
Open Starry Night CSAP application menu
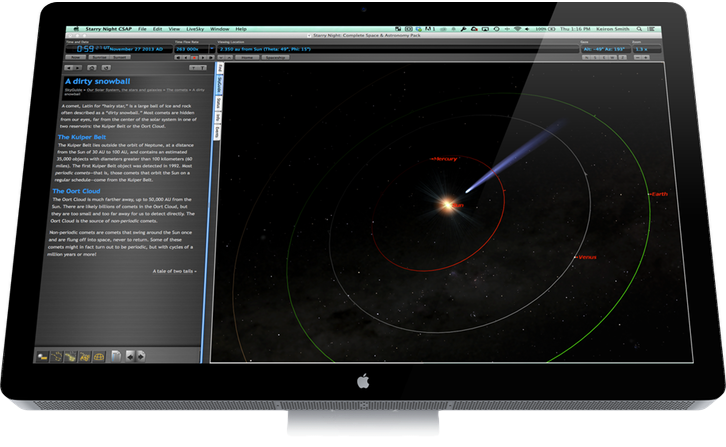pyautogui.click(x=108, y=29)
